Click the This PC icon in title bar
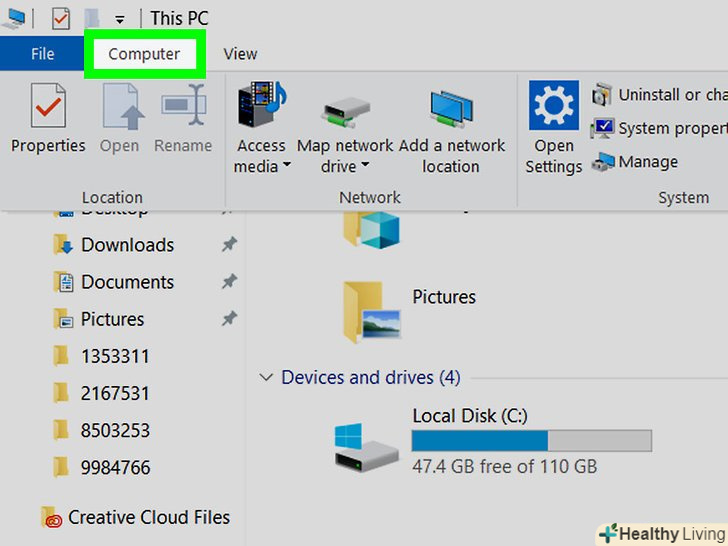Screen dimensions: 728x546 14,19
